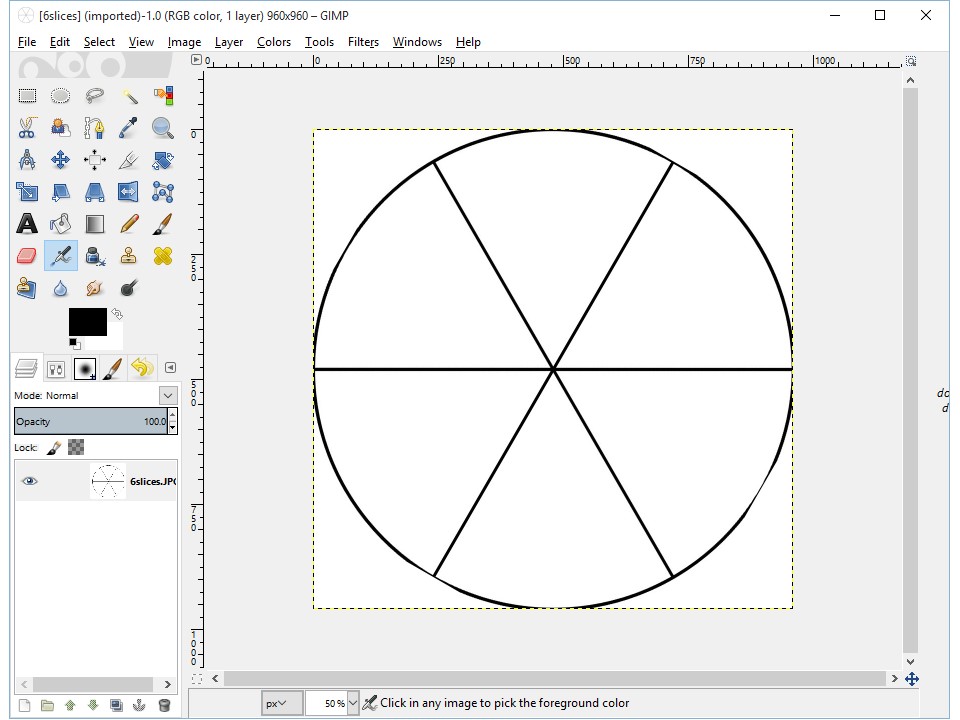Viewport: 960px width, 720px height.
Task: Select the highlighted Airbrush tool
Action: pyautogui.click(x=61, y=255)
